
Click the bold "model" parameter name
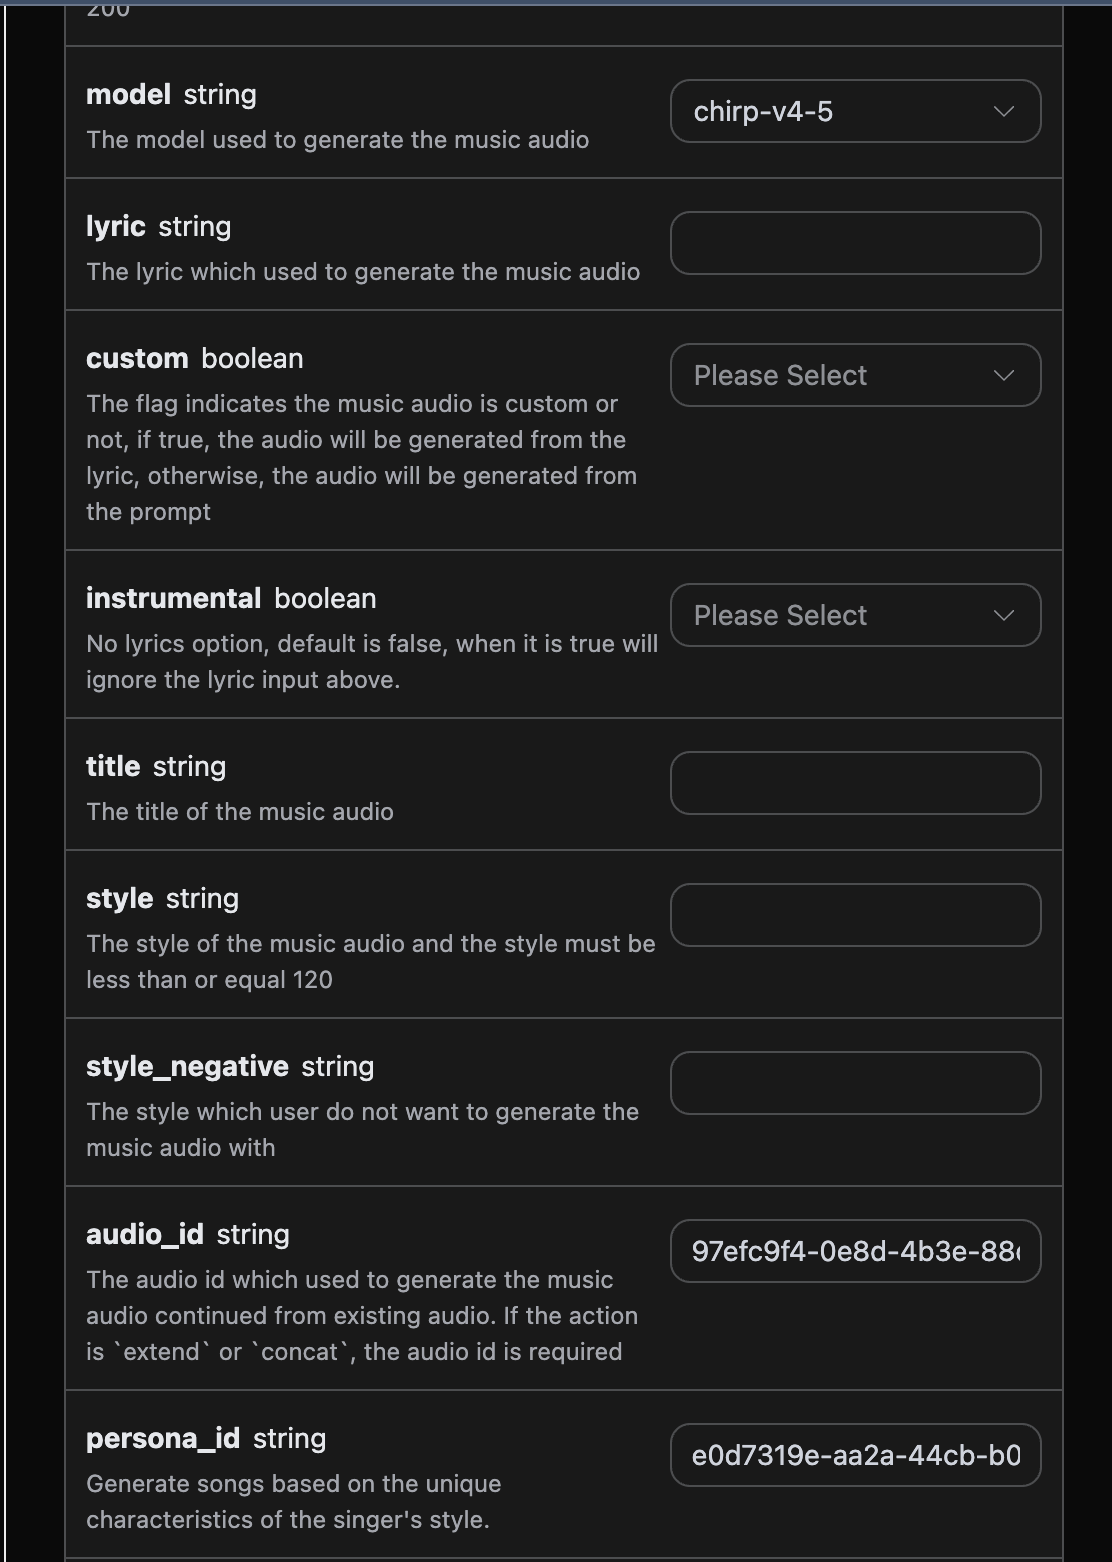click(128, 95)
